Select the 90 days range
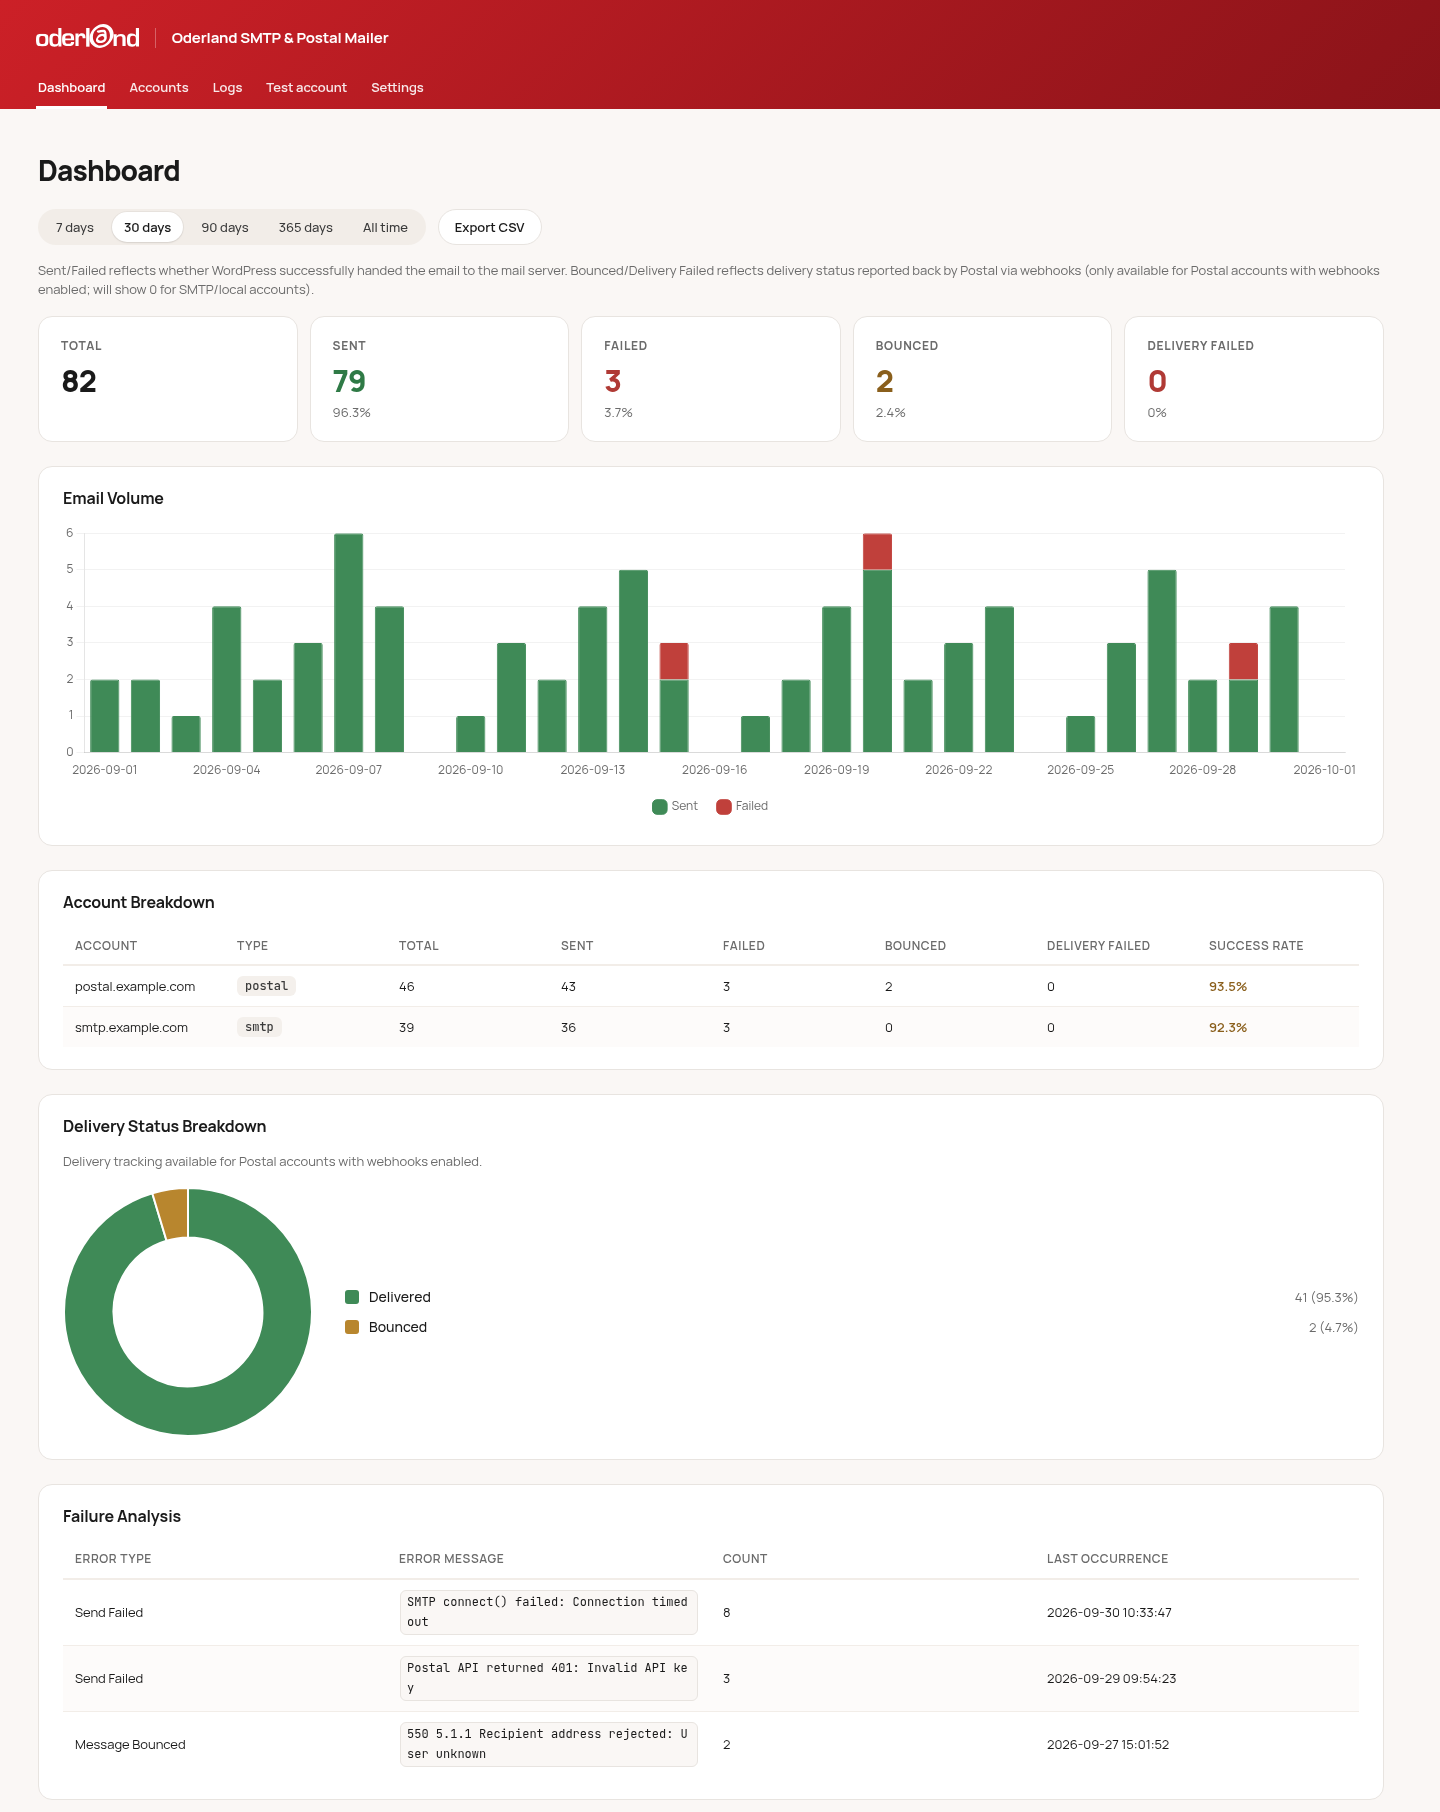1440x1812 pixels. tap(225, 228)
